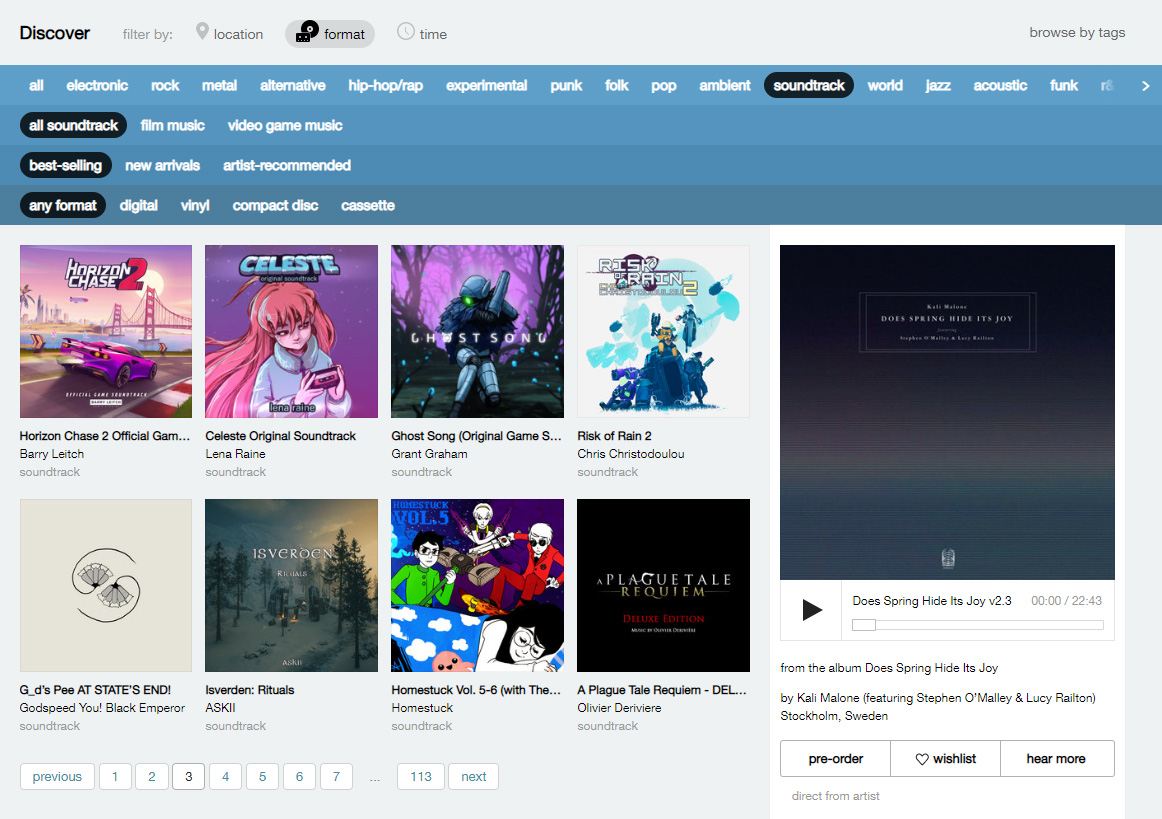1162x819 pixels.
Task: Go to page 7
Action: click(336, 777)
